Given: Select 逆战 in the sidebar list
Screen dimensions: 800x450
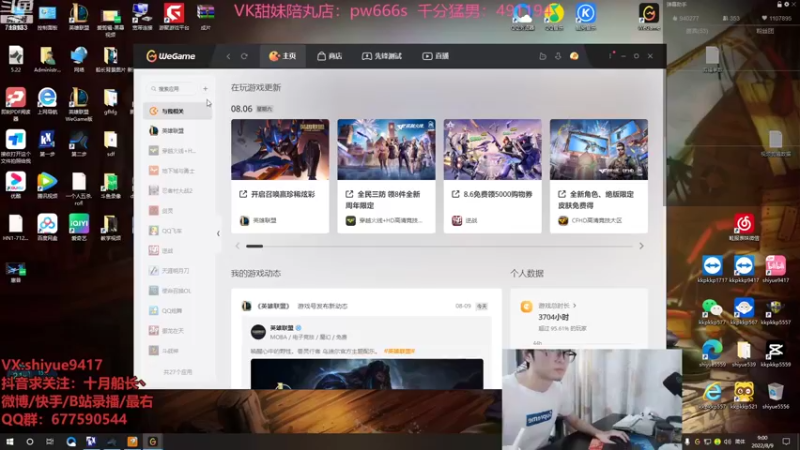Looking at the screenshot, I should point(178,251).
